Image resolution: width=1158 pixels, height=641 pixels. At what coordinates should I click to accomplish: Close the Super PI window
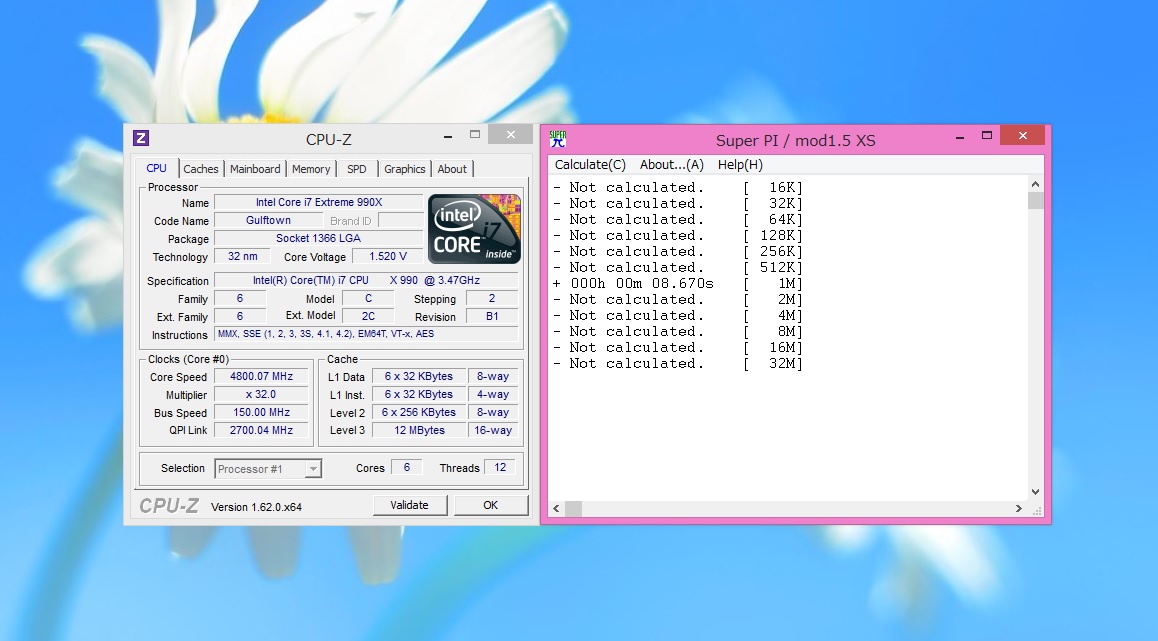1023,136
